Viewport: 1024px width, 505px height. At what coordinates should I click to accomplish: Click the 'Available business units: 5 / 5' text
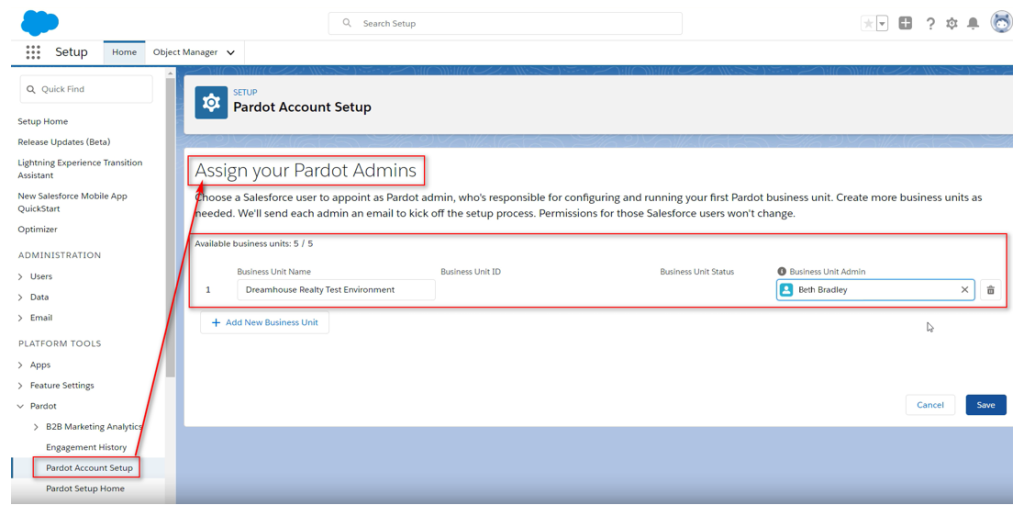point(253,244)
